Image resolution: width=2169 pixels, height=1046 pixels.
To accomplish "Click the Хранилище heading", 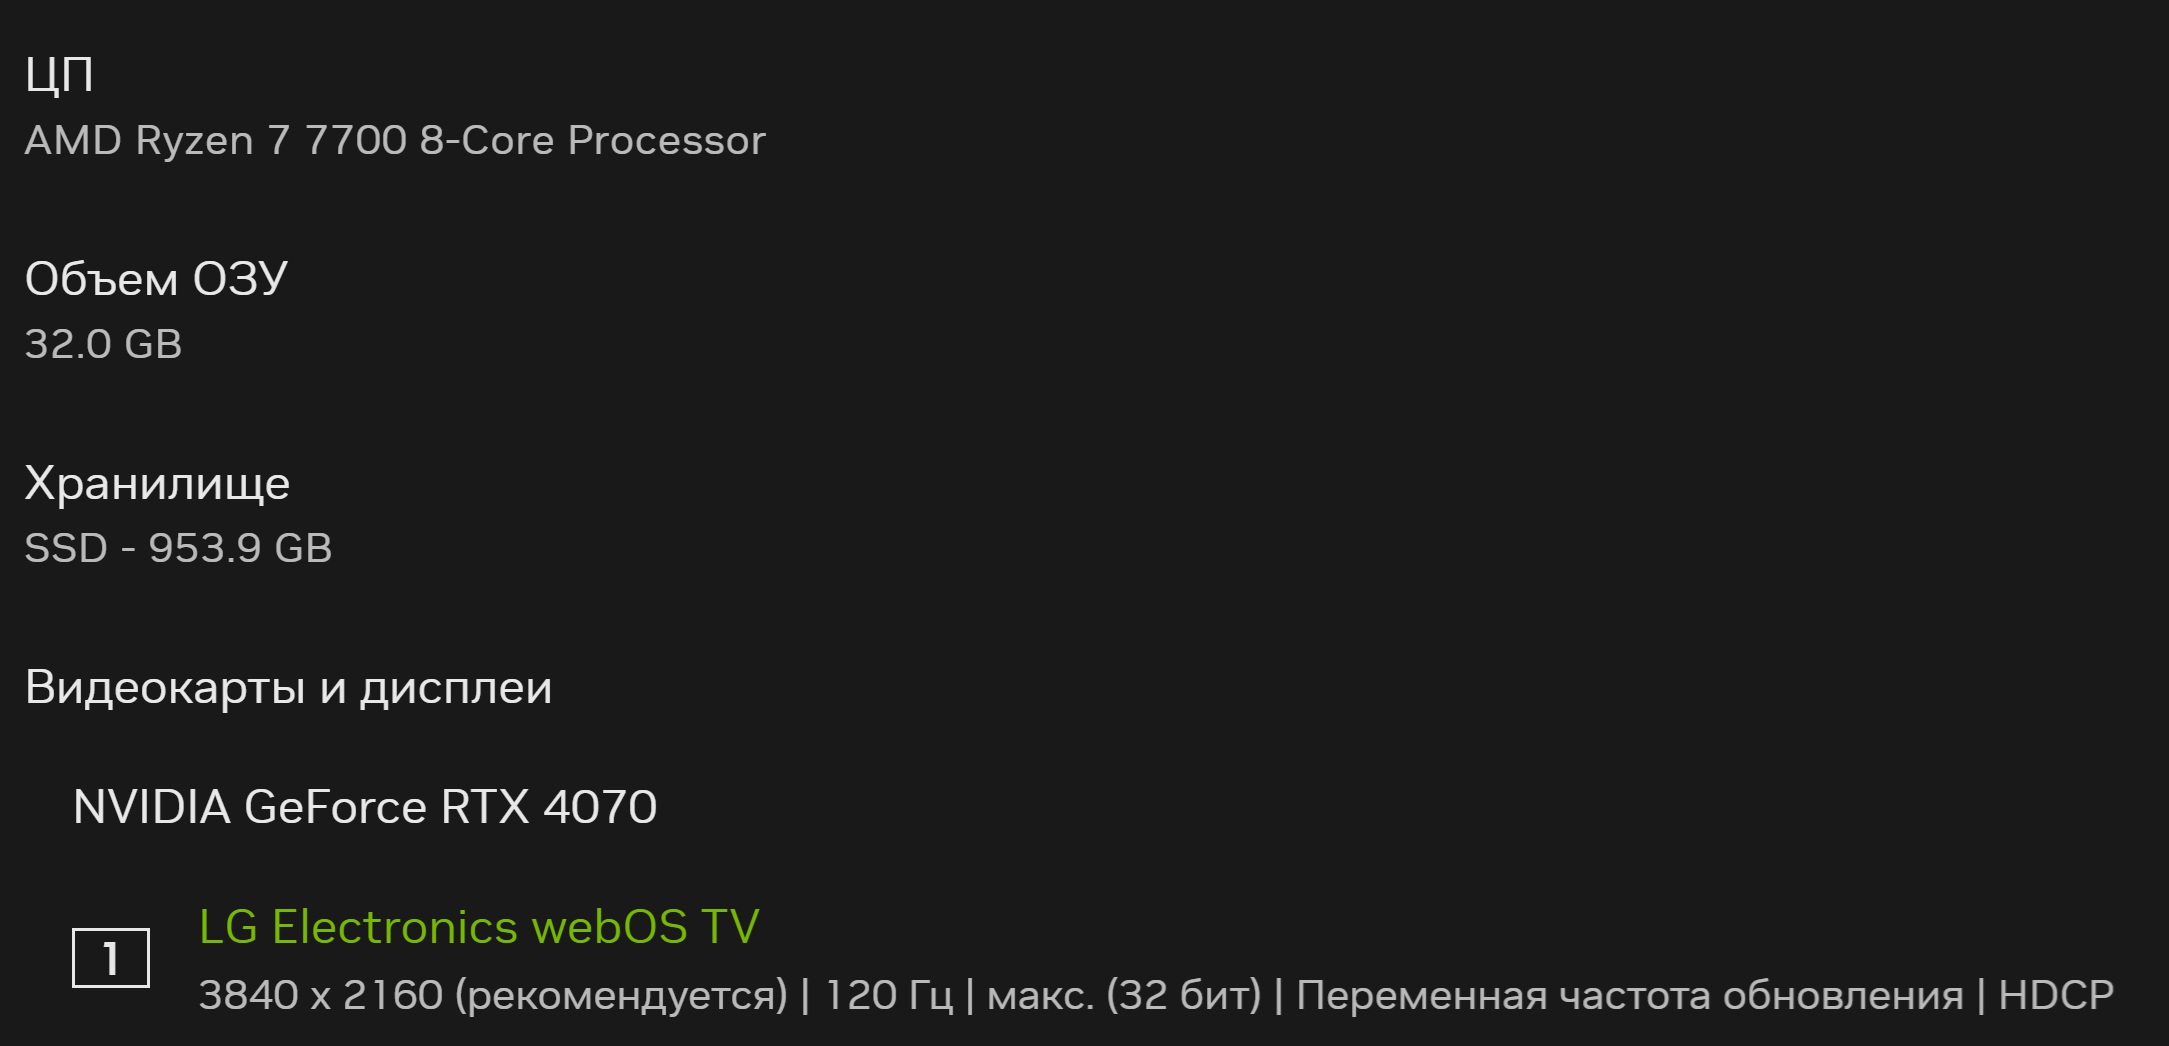I will point(157,484).
